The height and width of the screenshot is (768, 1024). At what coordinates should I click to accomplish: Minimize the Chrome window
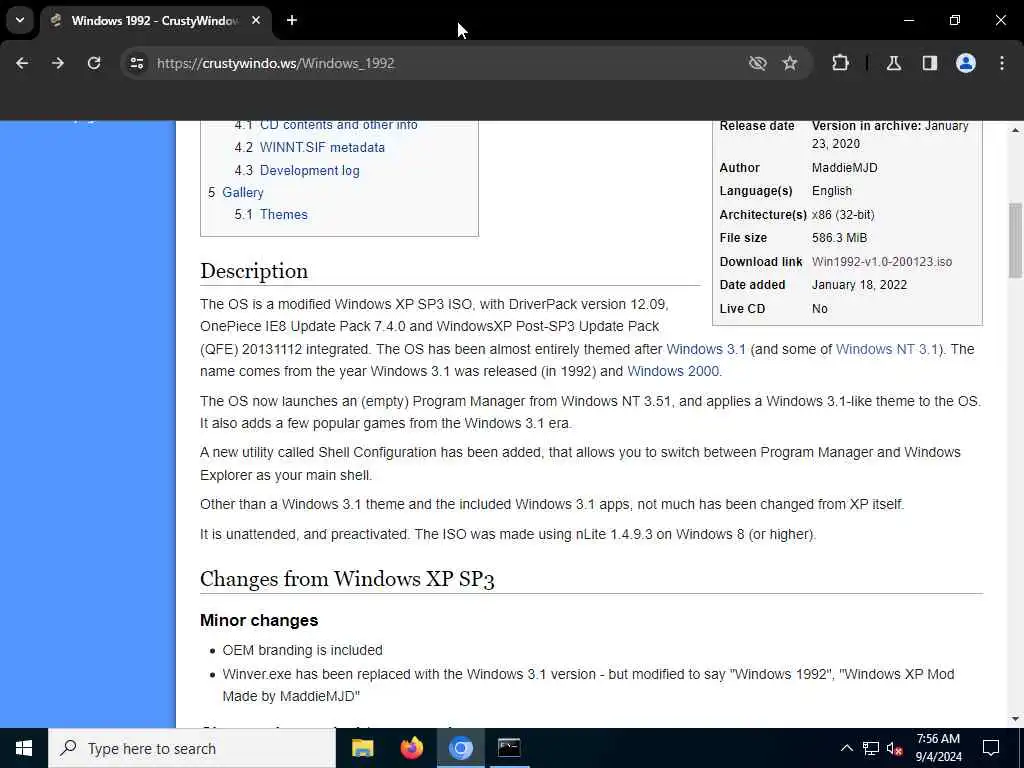tap(908, 20)
